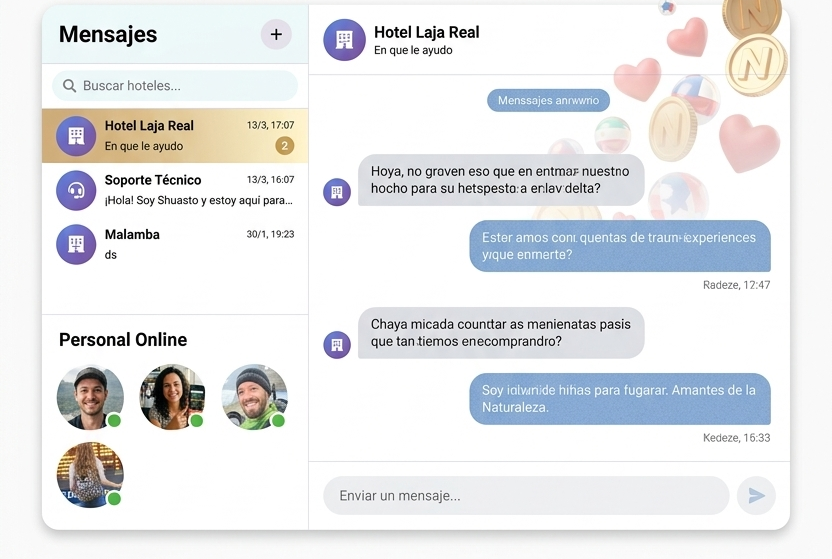Click online woman holding phone photo
Screen dimensions: 832x559
pos(172,397)
